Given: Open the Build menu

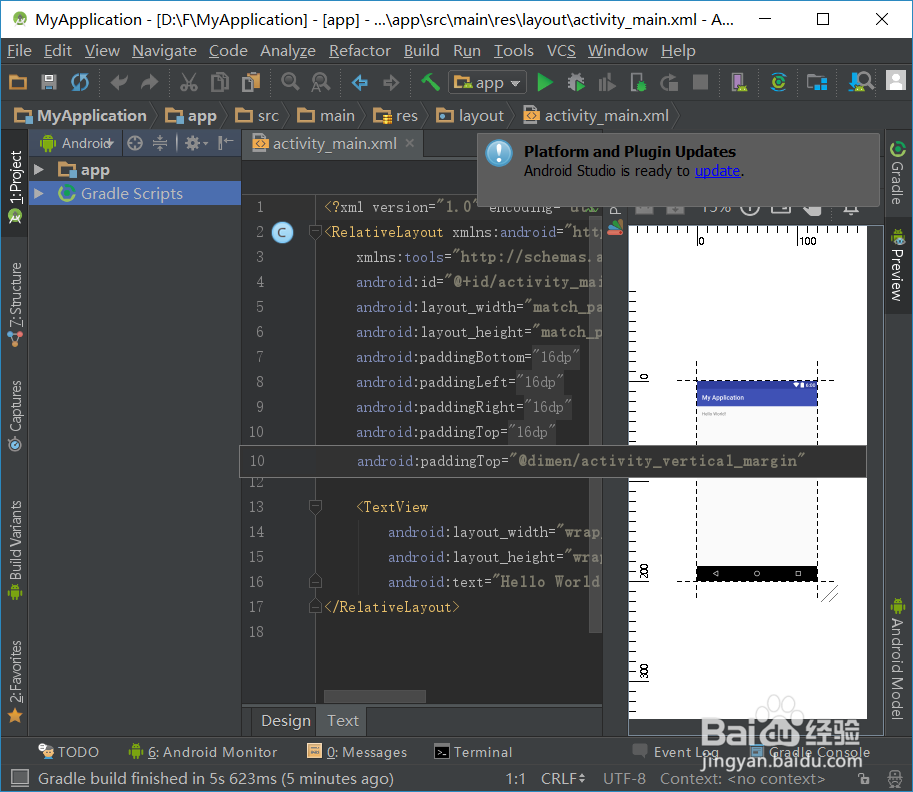Looking at the screenshot, I should coord(422,51).
